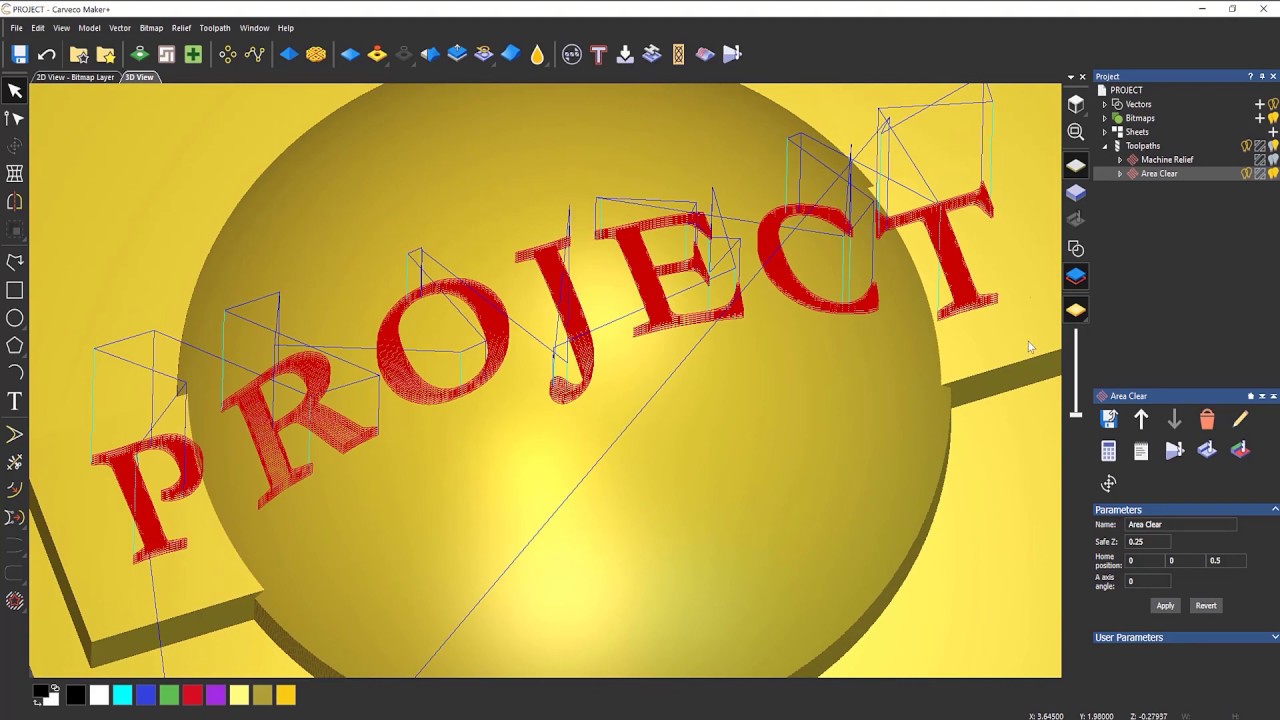This screenshot has height=720, width=1280.
Task: Click the Save Toolpath disk icon in Area Clear panel
Action: [x=1108, y=419]
